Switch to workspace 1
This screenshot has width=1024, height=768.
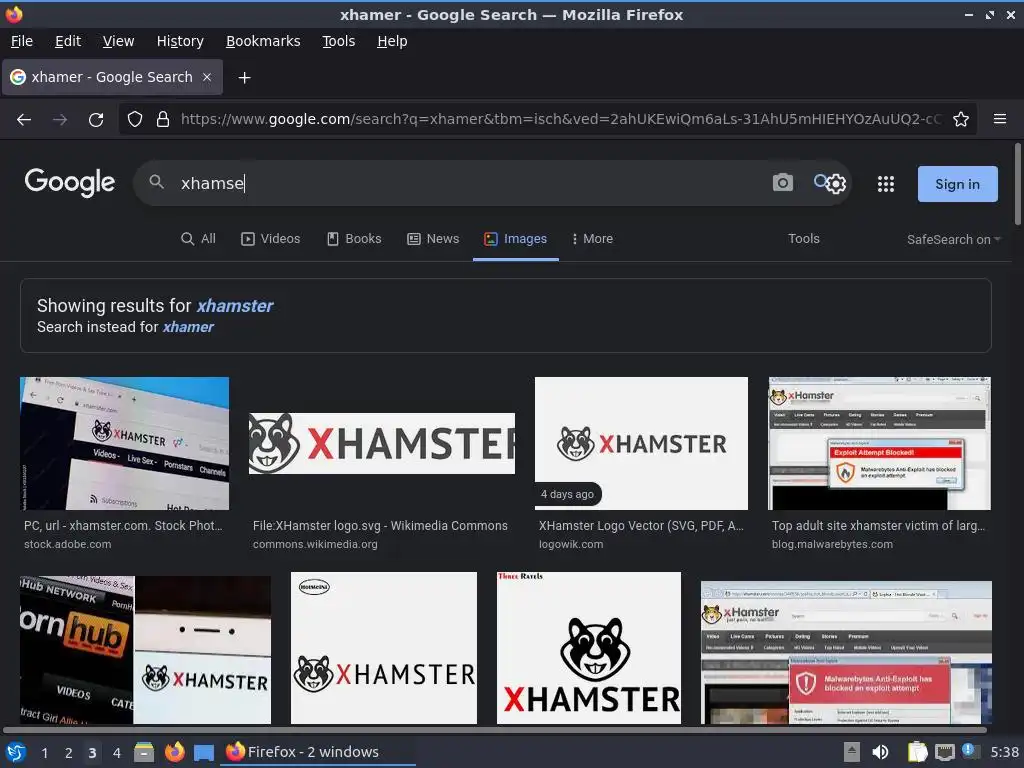pos(44,753)
